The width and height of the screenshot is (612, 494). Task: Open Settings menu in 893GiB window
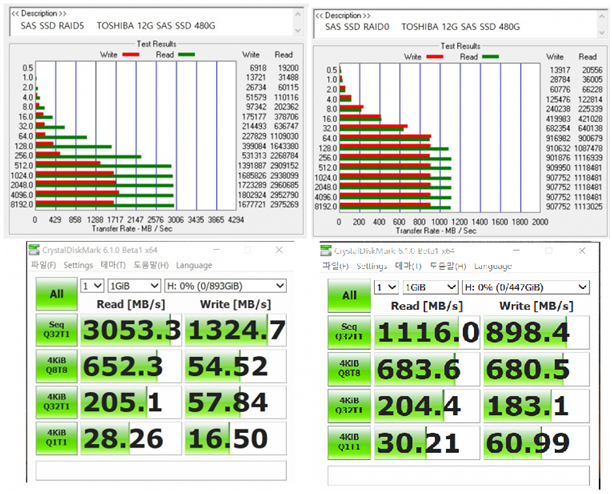tap(78, 265)
